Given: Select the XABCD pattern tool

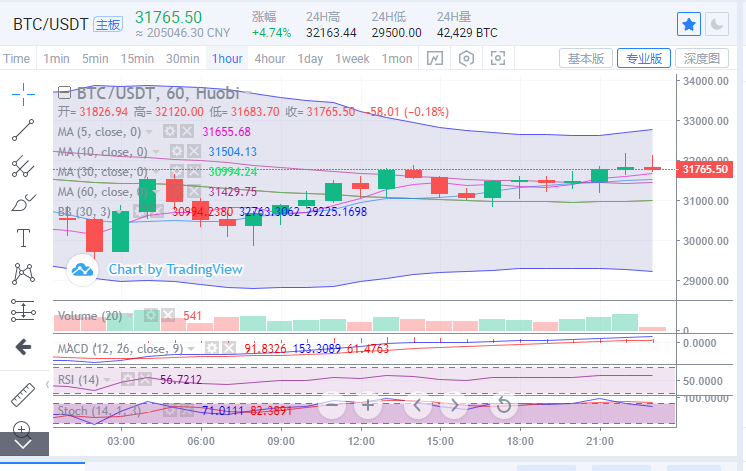Looking at the screenshot, I should coord(23,274).
